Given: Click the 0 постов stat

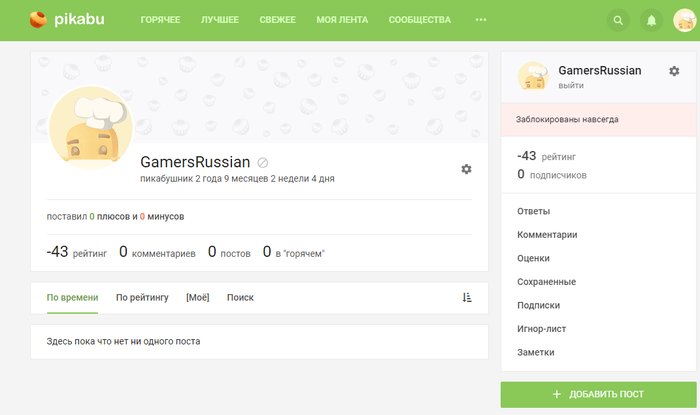Looking at the screenshot, I should pyautogui.click(x=229, y=252).
